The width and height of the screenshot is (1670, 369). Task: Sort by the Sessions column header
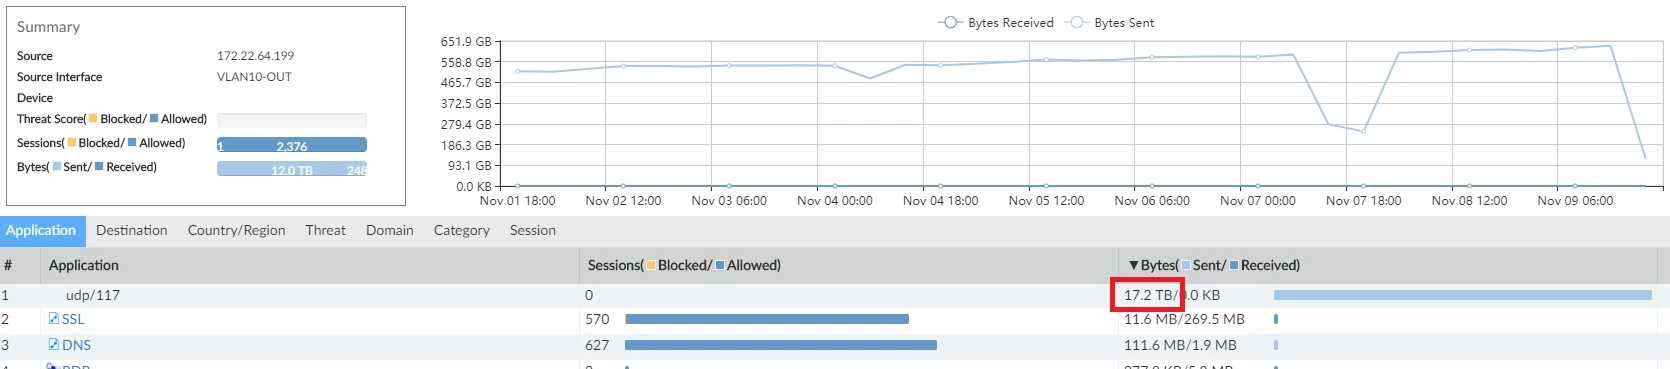(684, 265)
